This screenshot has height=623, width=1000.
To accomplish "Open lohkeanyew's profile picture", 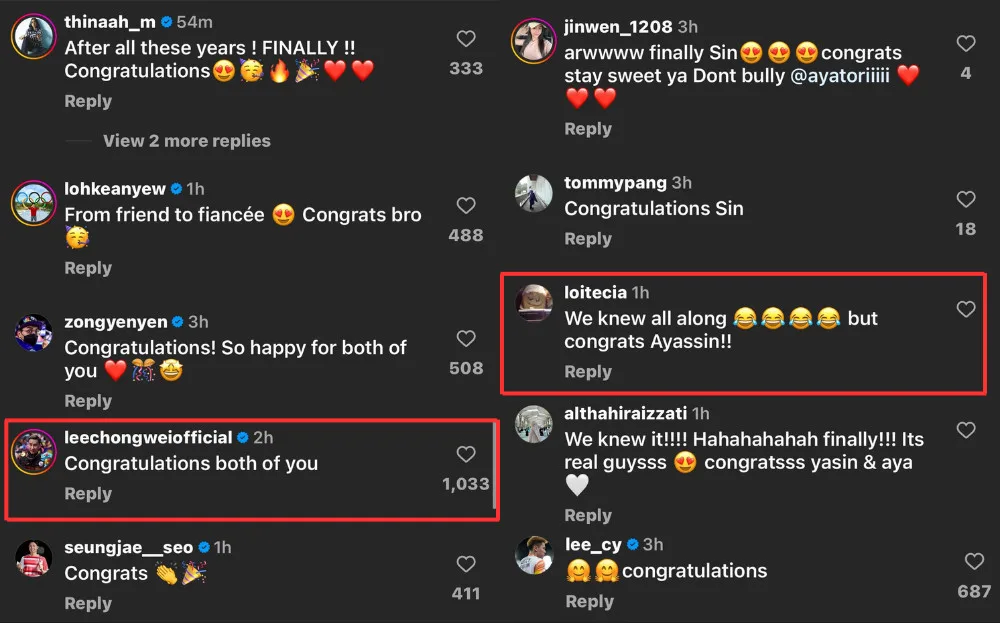I will [x=33, y=202].
